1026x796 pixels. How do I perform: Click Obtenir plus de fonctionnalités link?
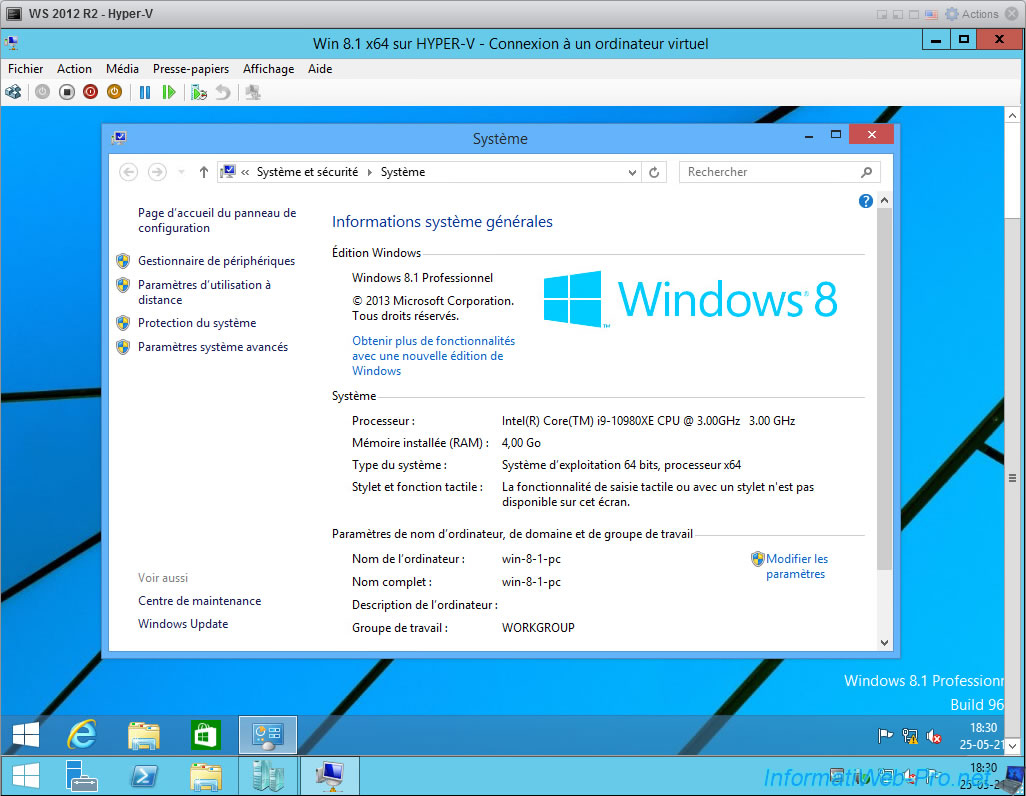[434, 355]
